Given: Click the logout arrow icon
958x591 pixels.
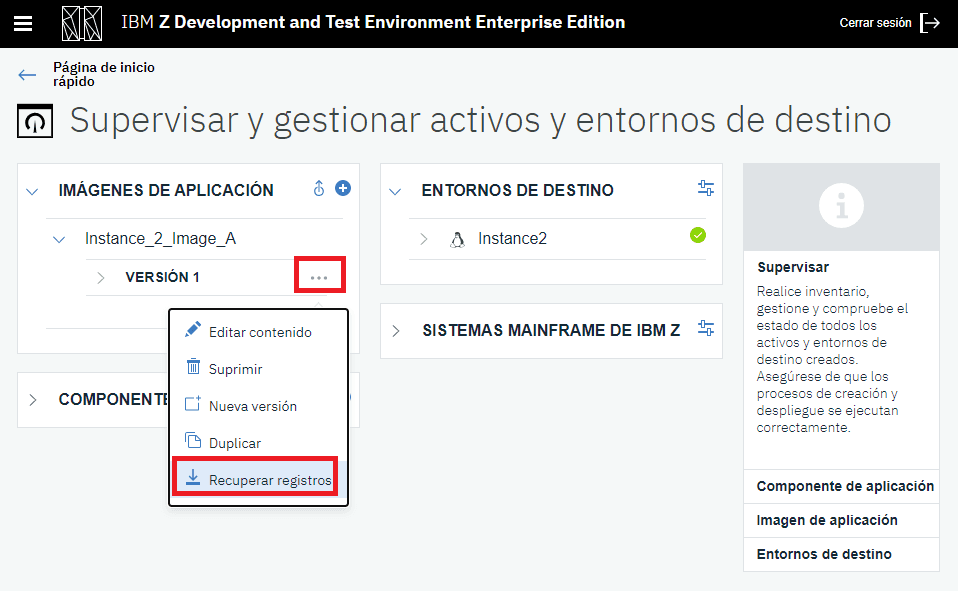Looking at the screenshot, I should point(930,23).
